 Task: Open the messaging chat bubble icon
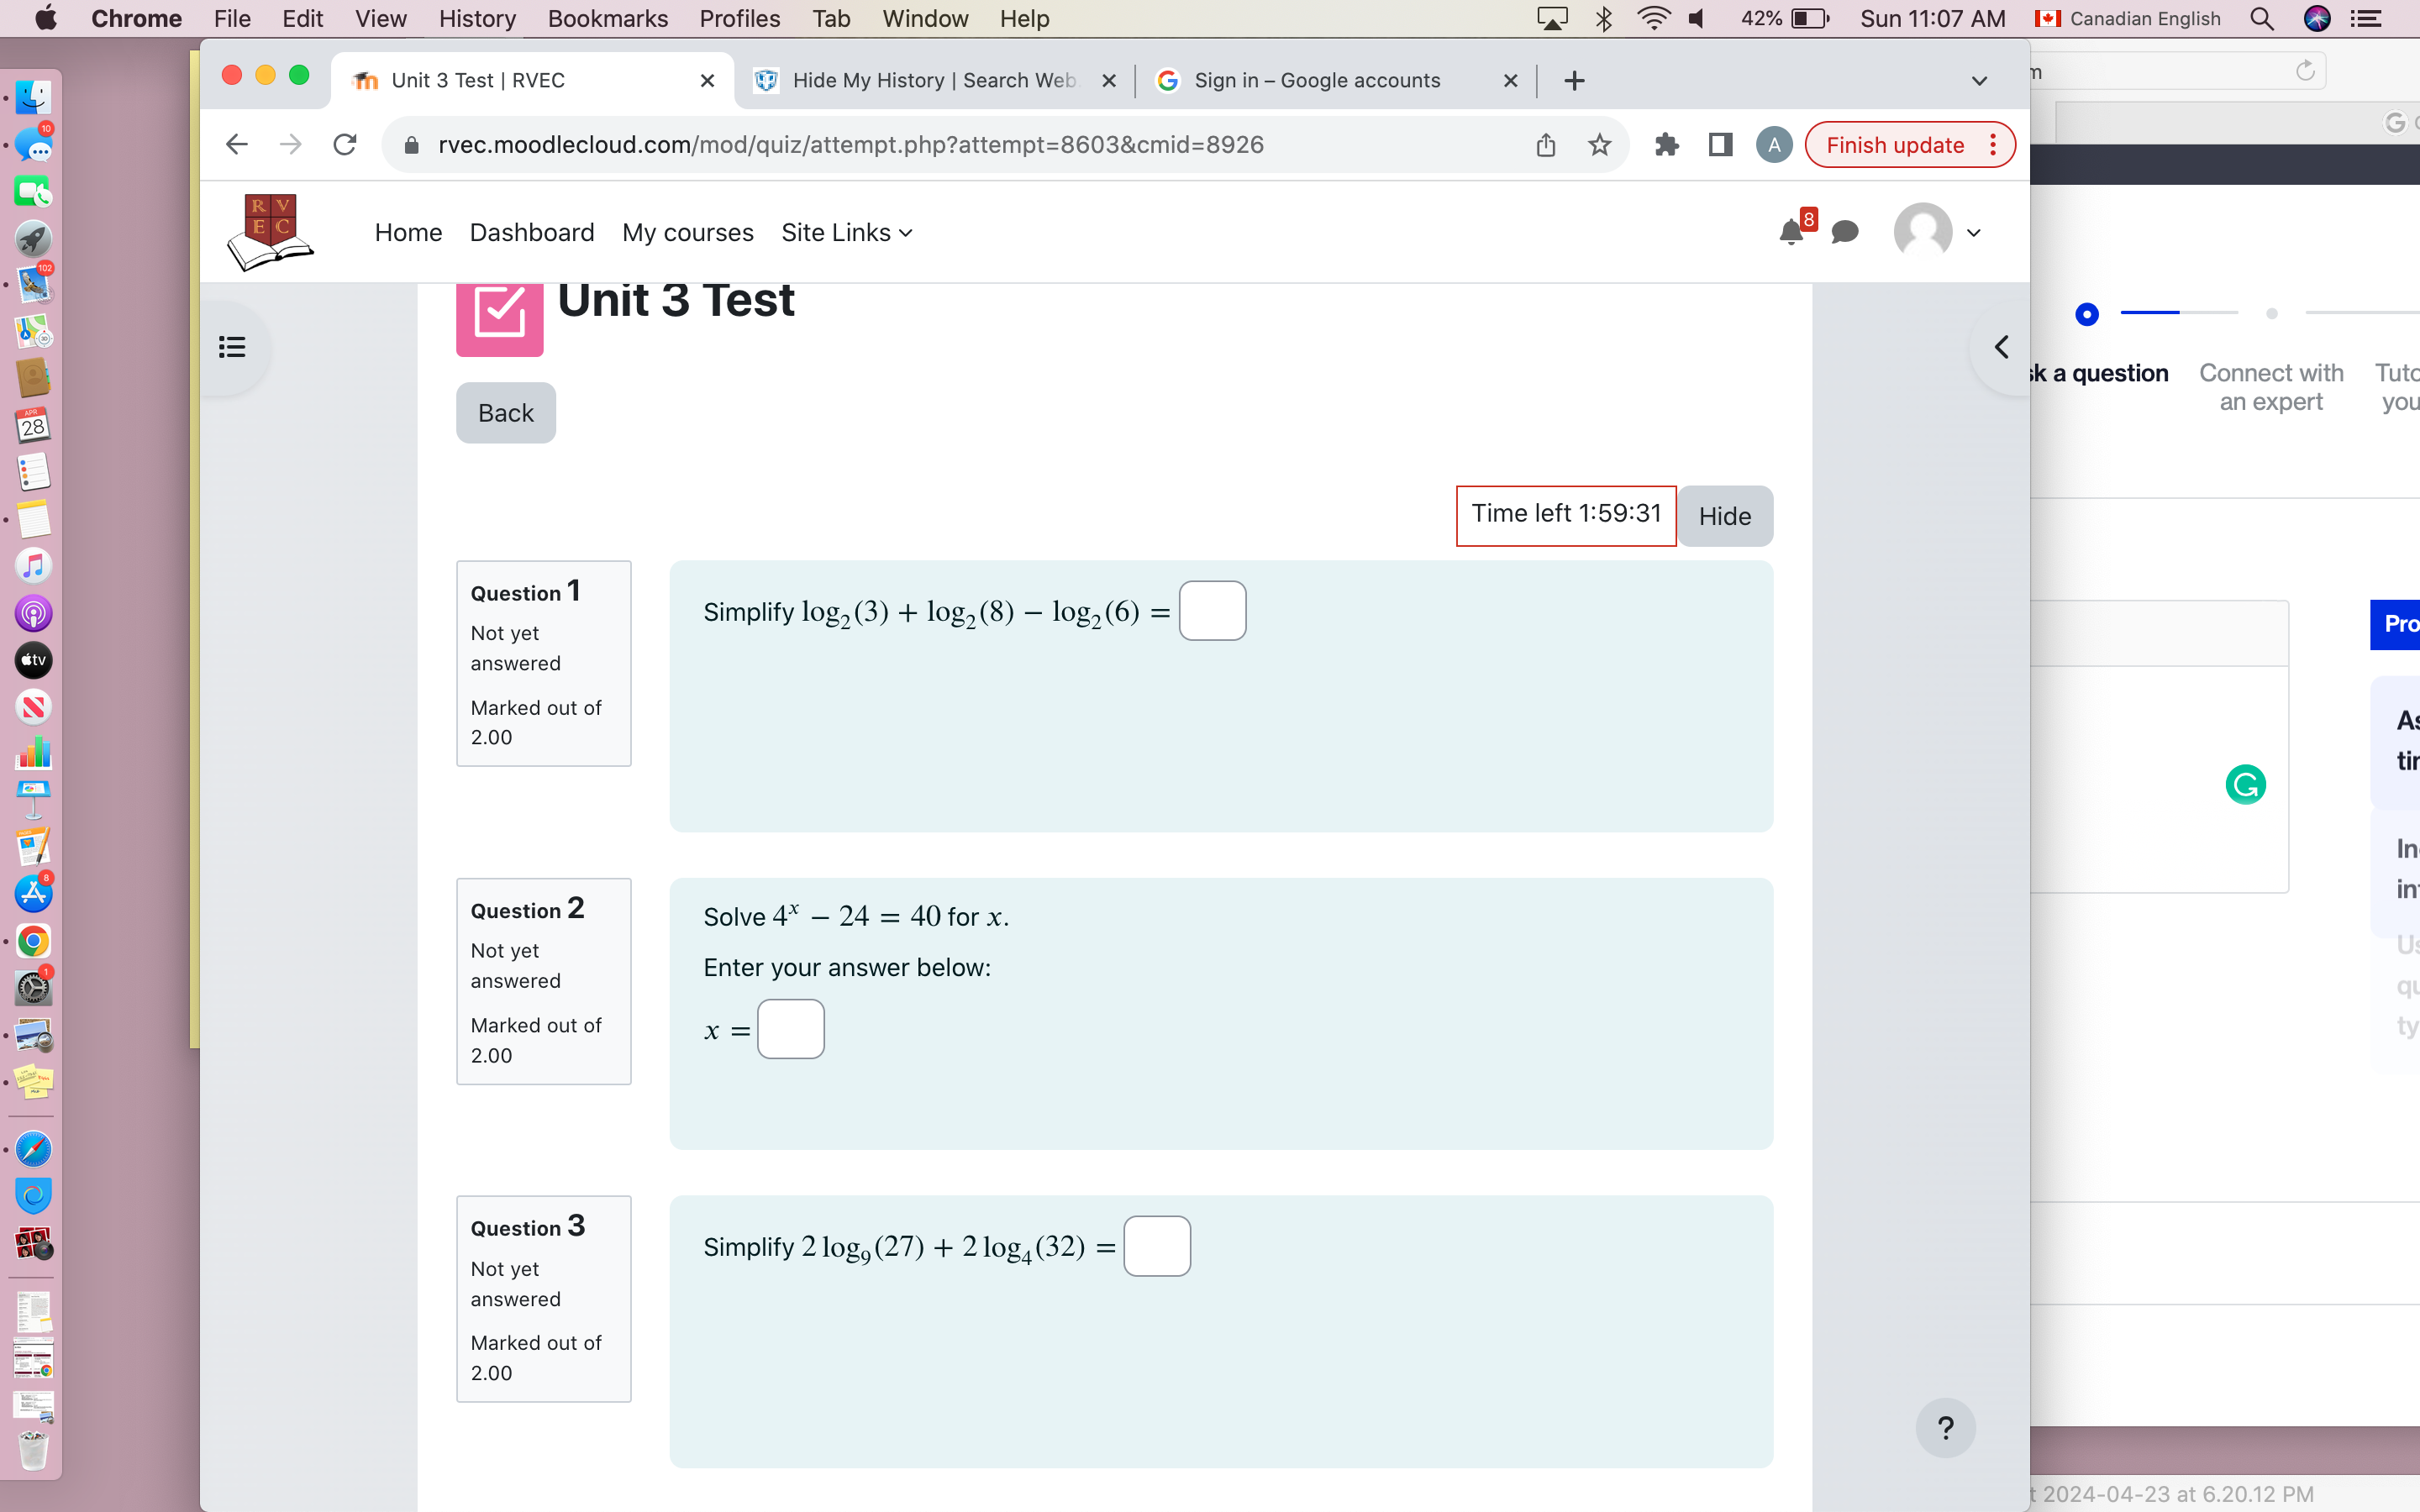coord(1844,233)
